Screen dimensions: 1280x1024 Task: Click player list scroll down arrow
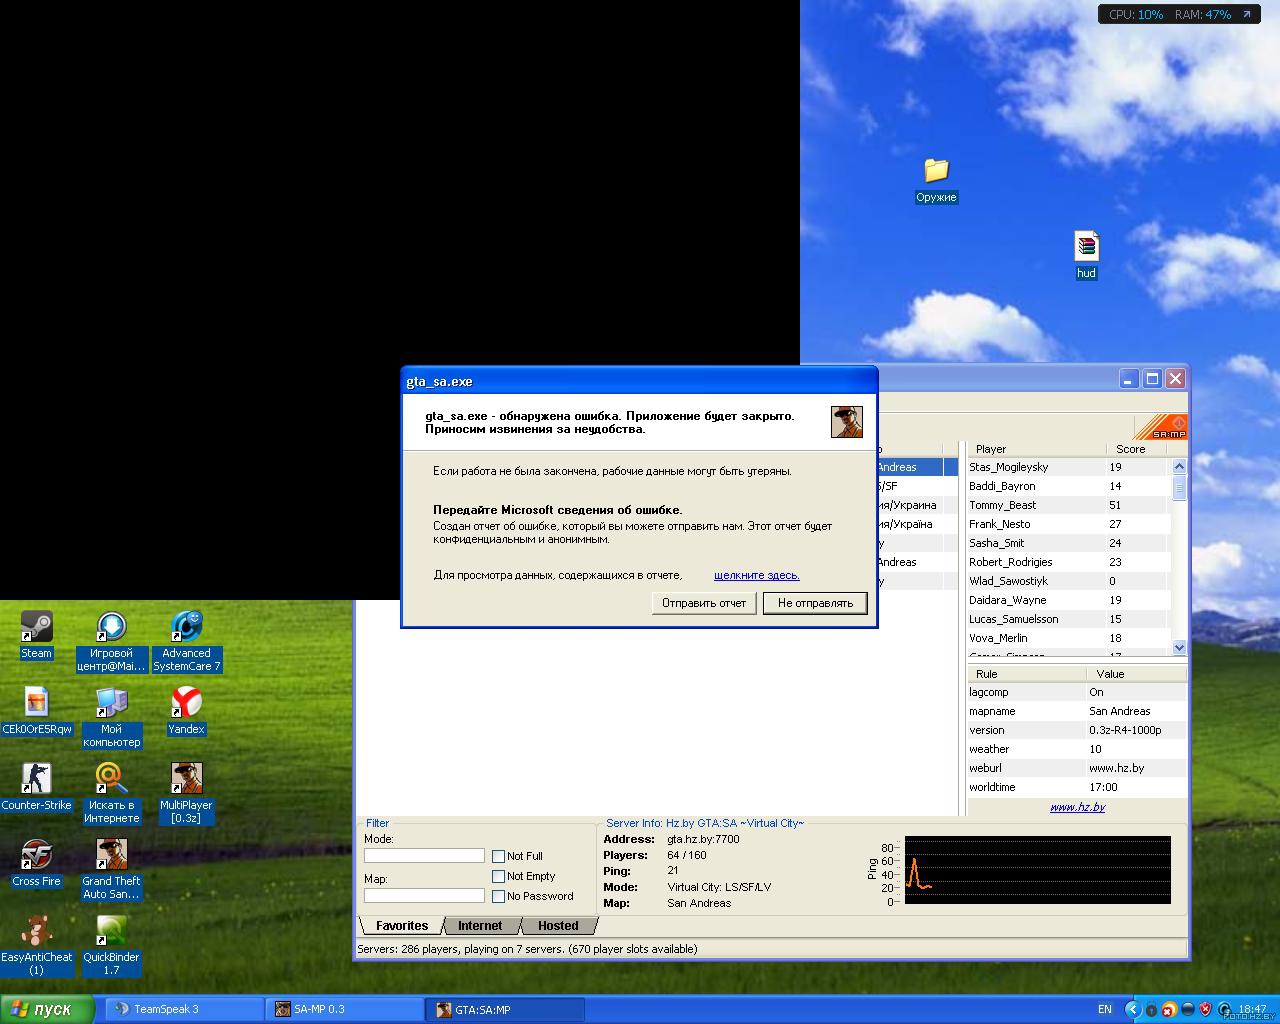tap(1179, 647)
